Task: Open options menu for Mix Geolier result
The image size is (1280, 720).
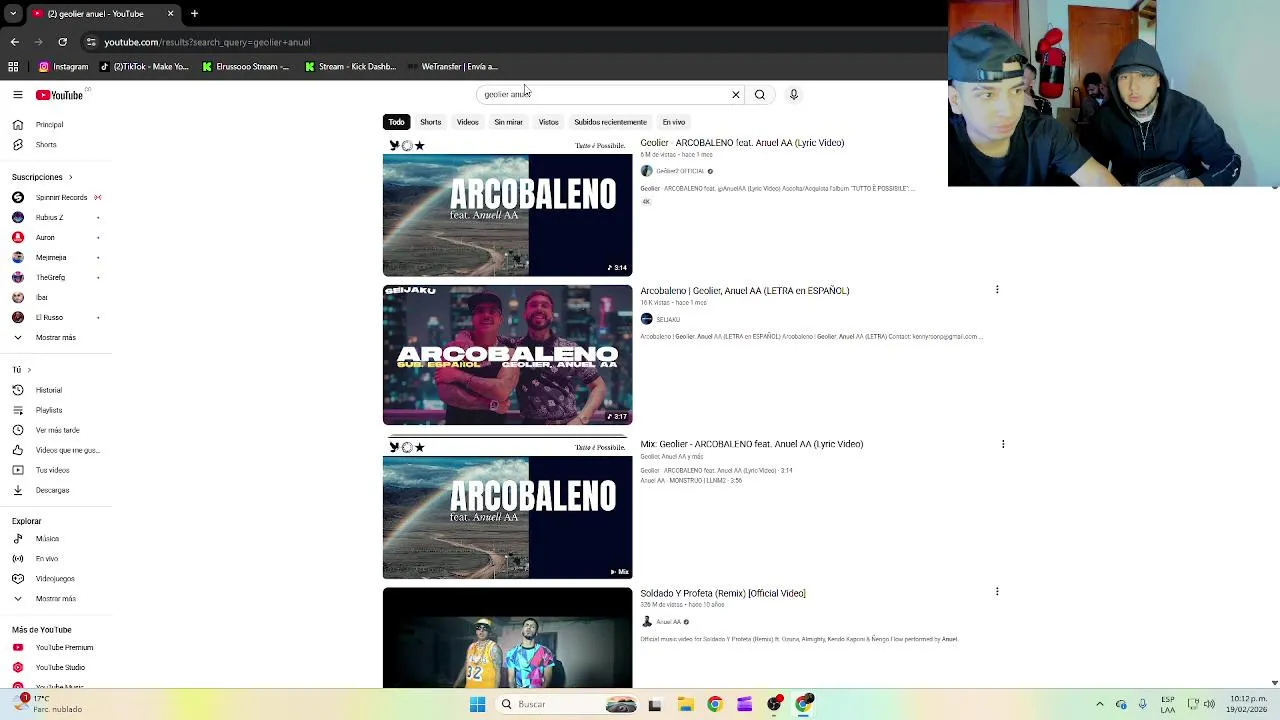Action: [x=1003, y=444]
